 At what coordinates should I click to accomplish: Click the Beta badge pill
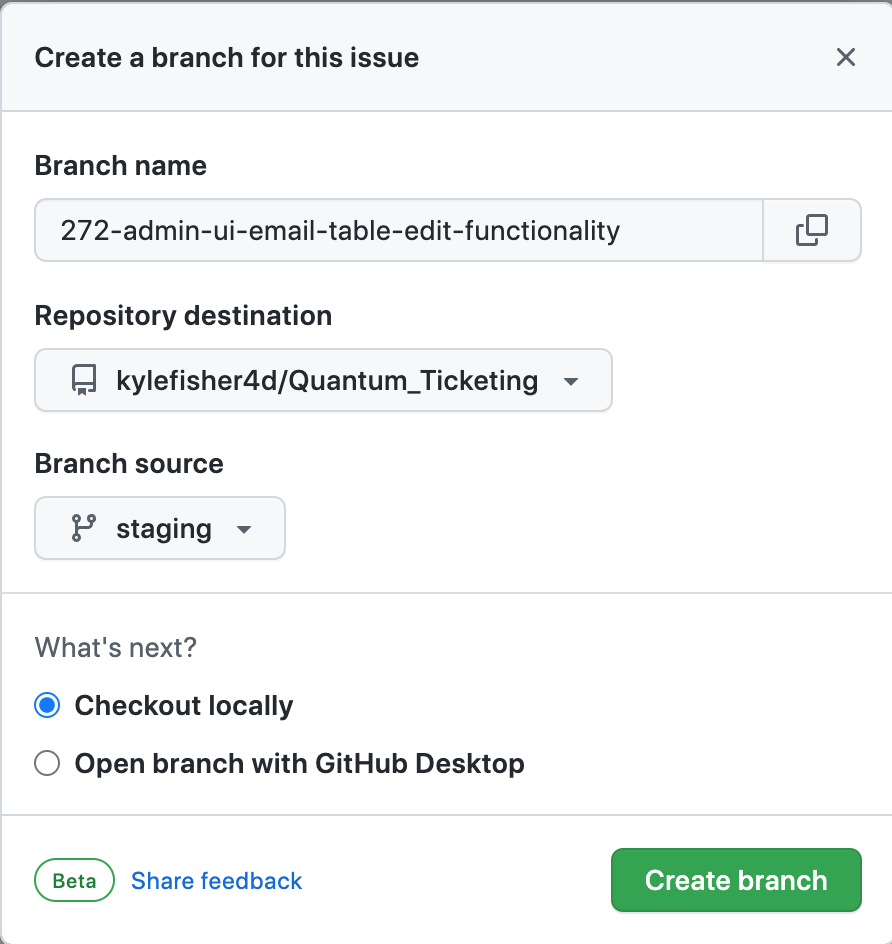pos(74,880)
